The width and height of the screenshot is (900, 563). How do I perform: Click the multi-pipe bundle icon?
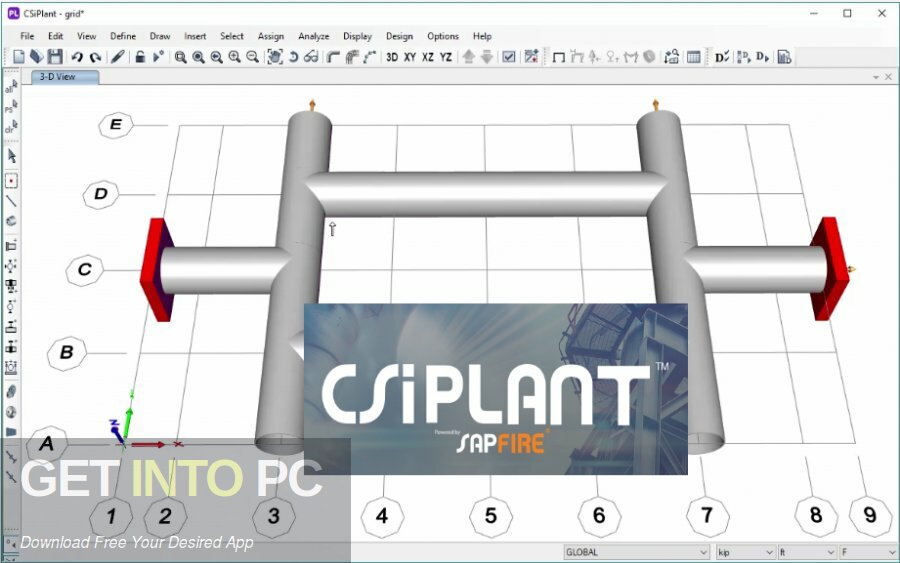[x=352, y=57]
